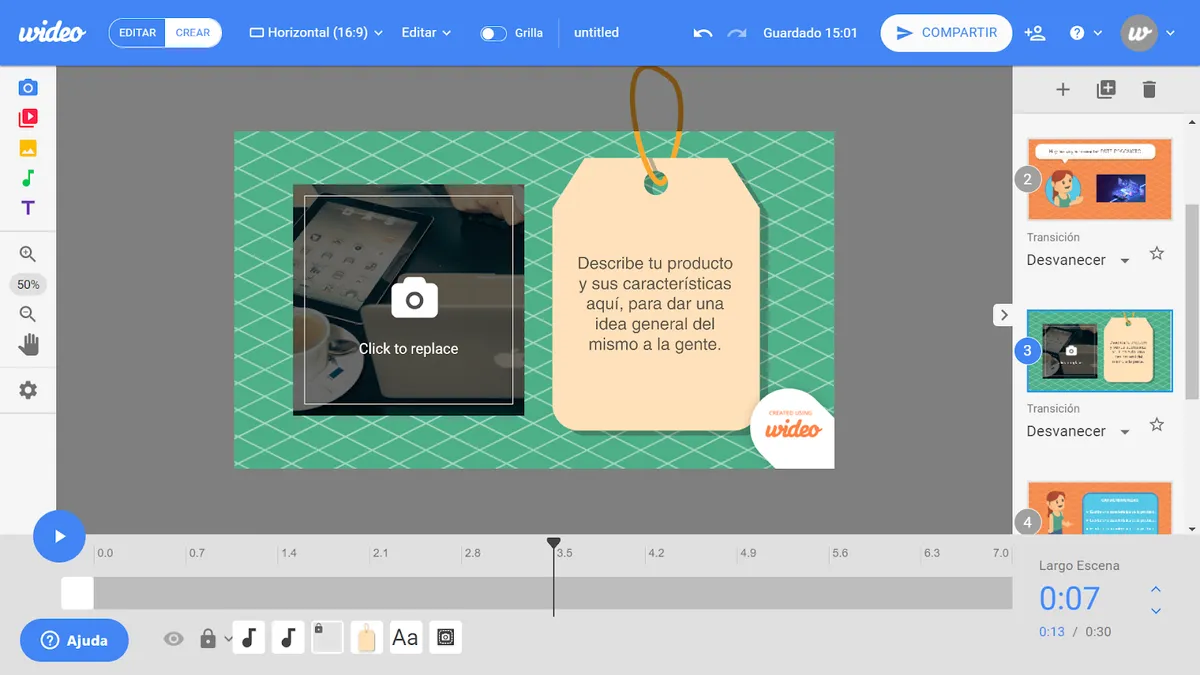Add a new scene with plus icon
1200x675 pixels.
[x=1063, y=90]
